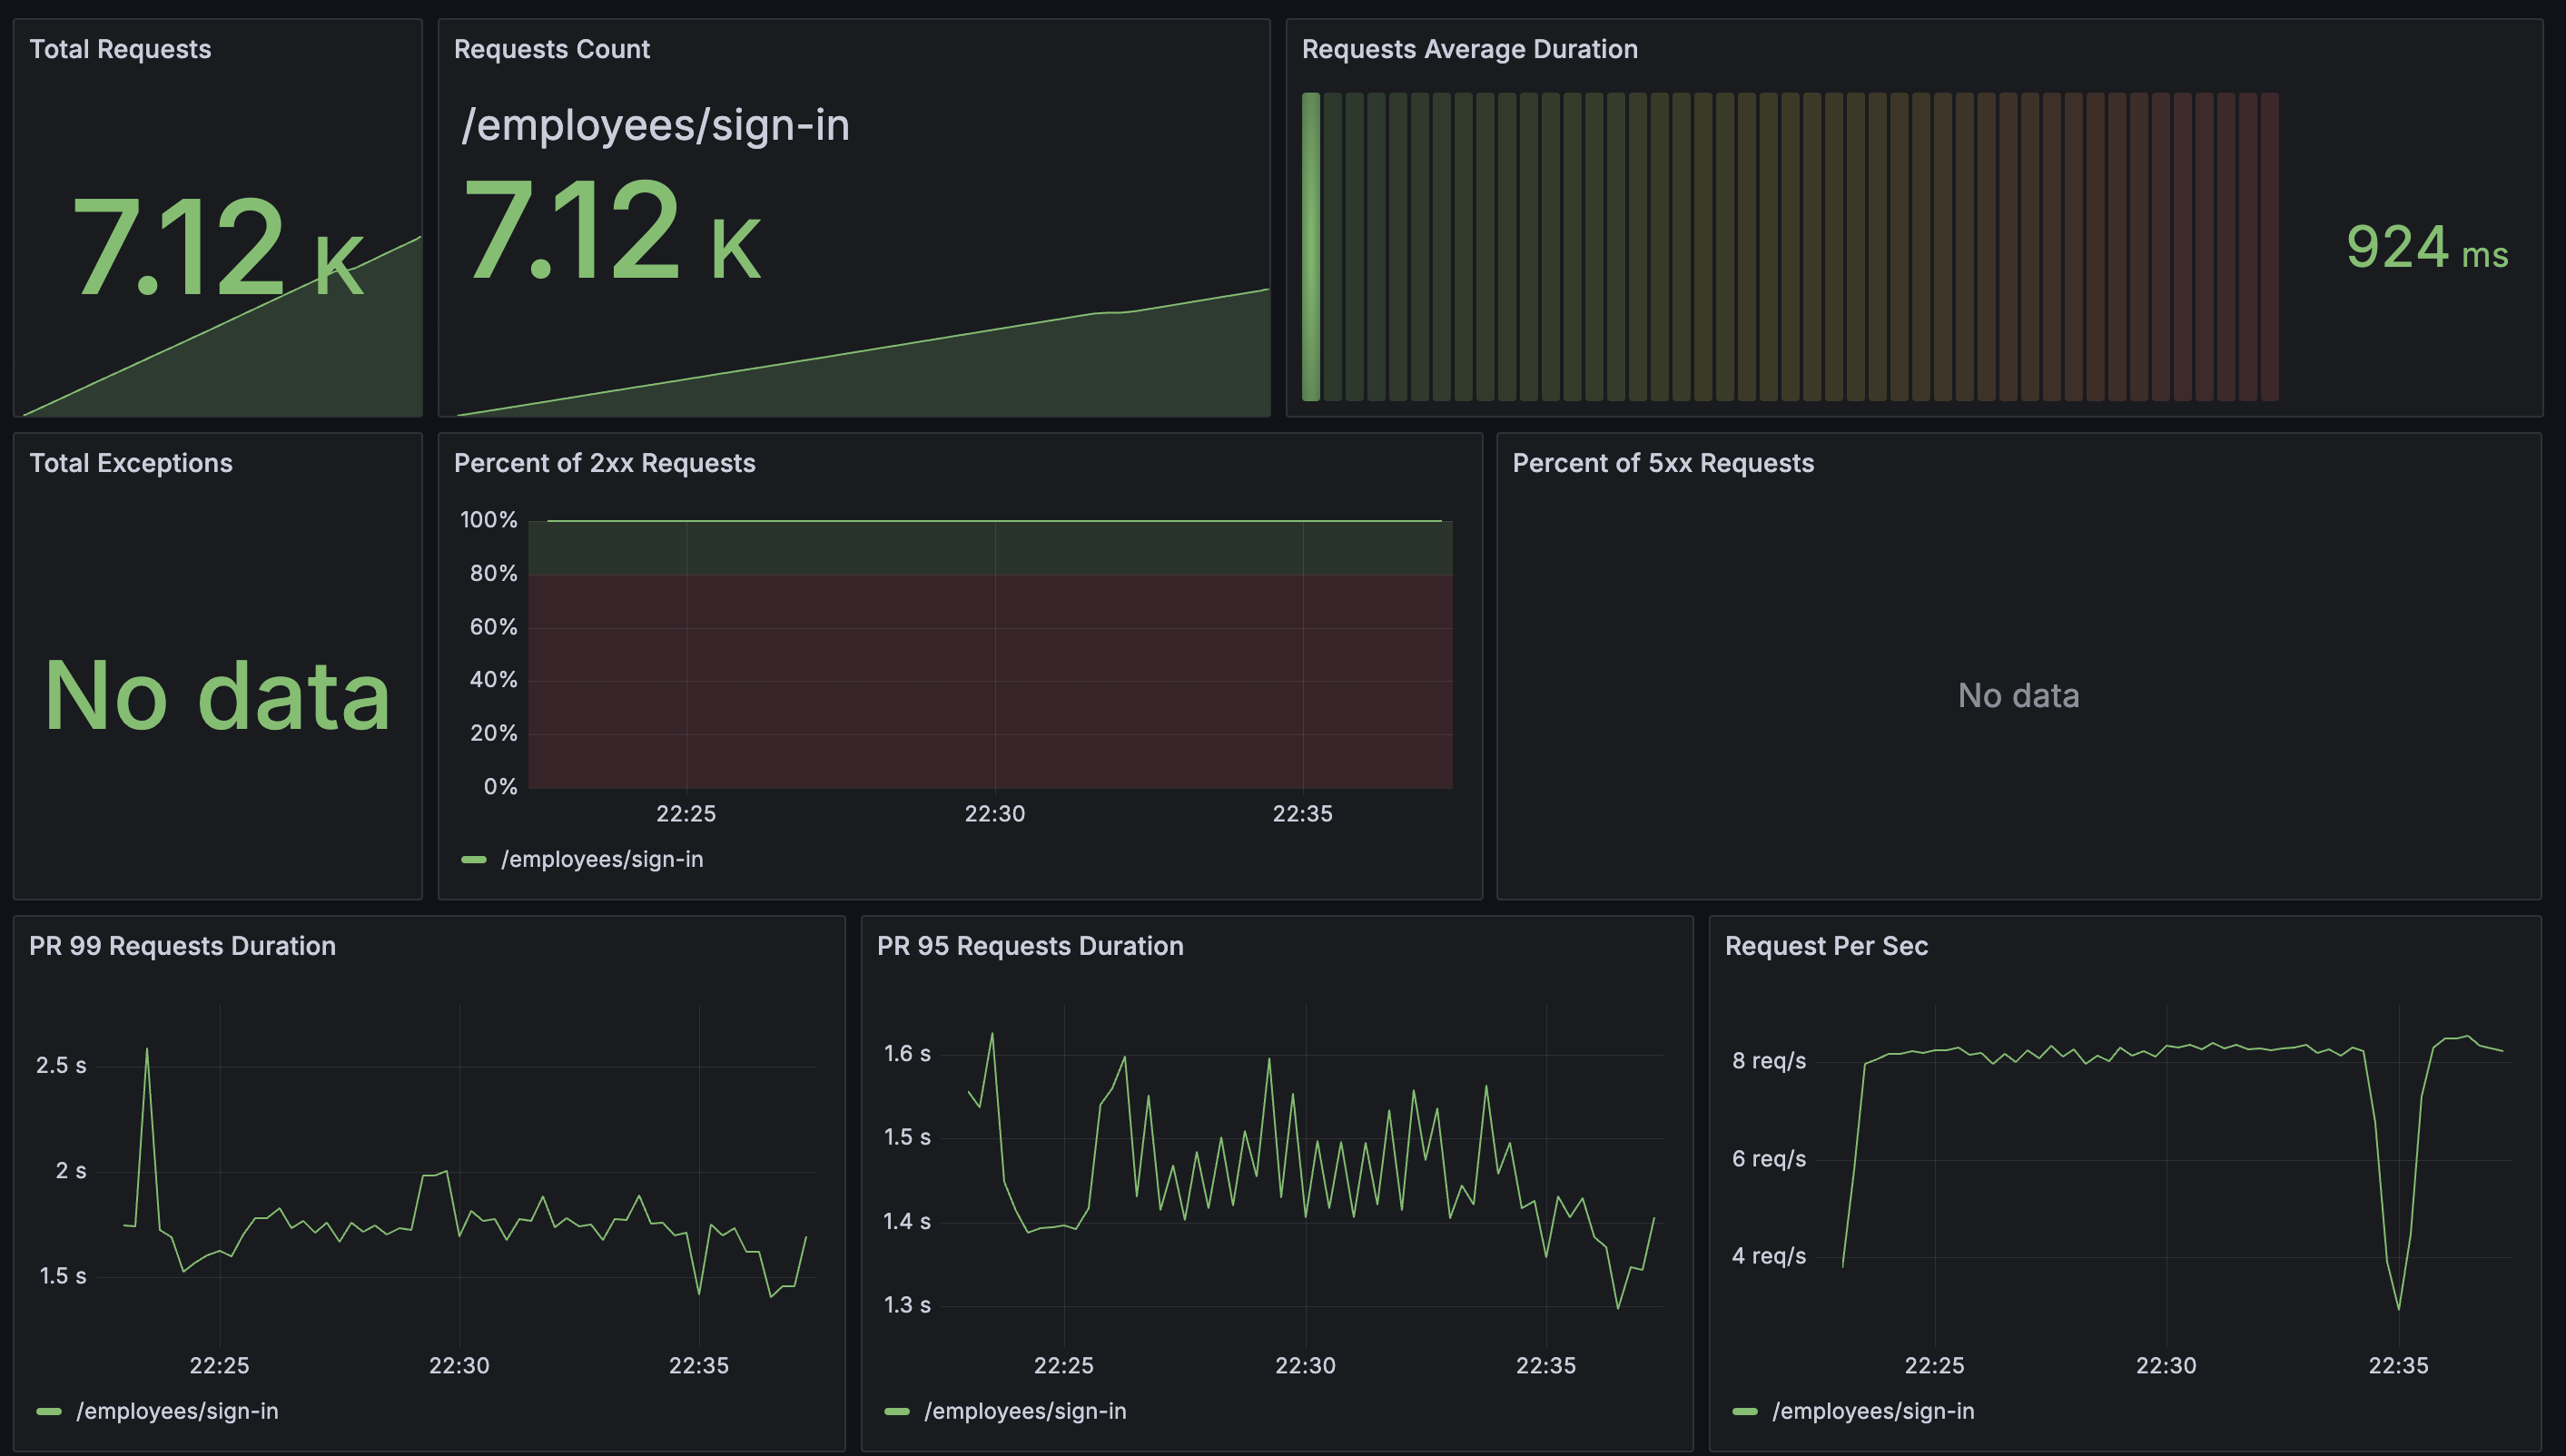Open Requests Count panel title menu
The image size is (2566, 1456).
point(551,49)
